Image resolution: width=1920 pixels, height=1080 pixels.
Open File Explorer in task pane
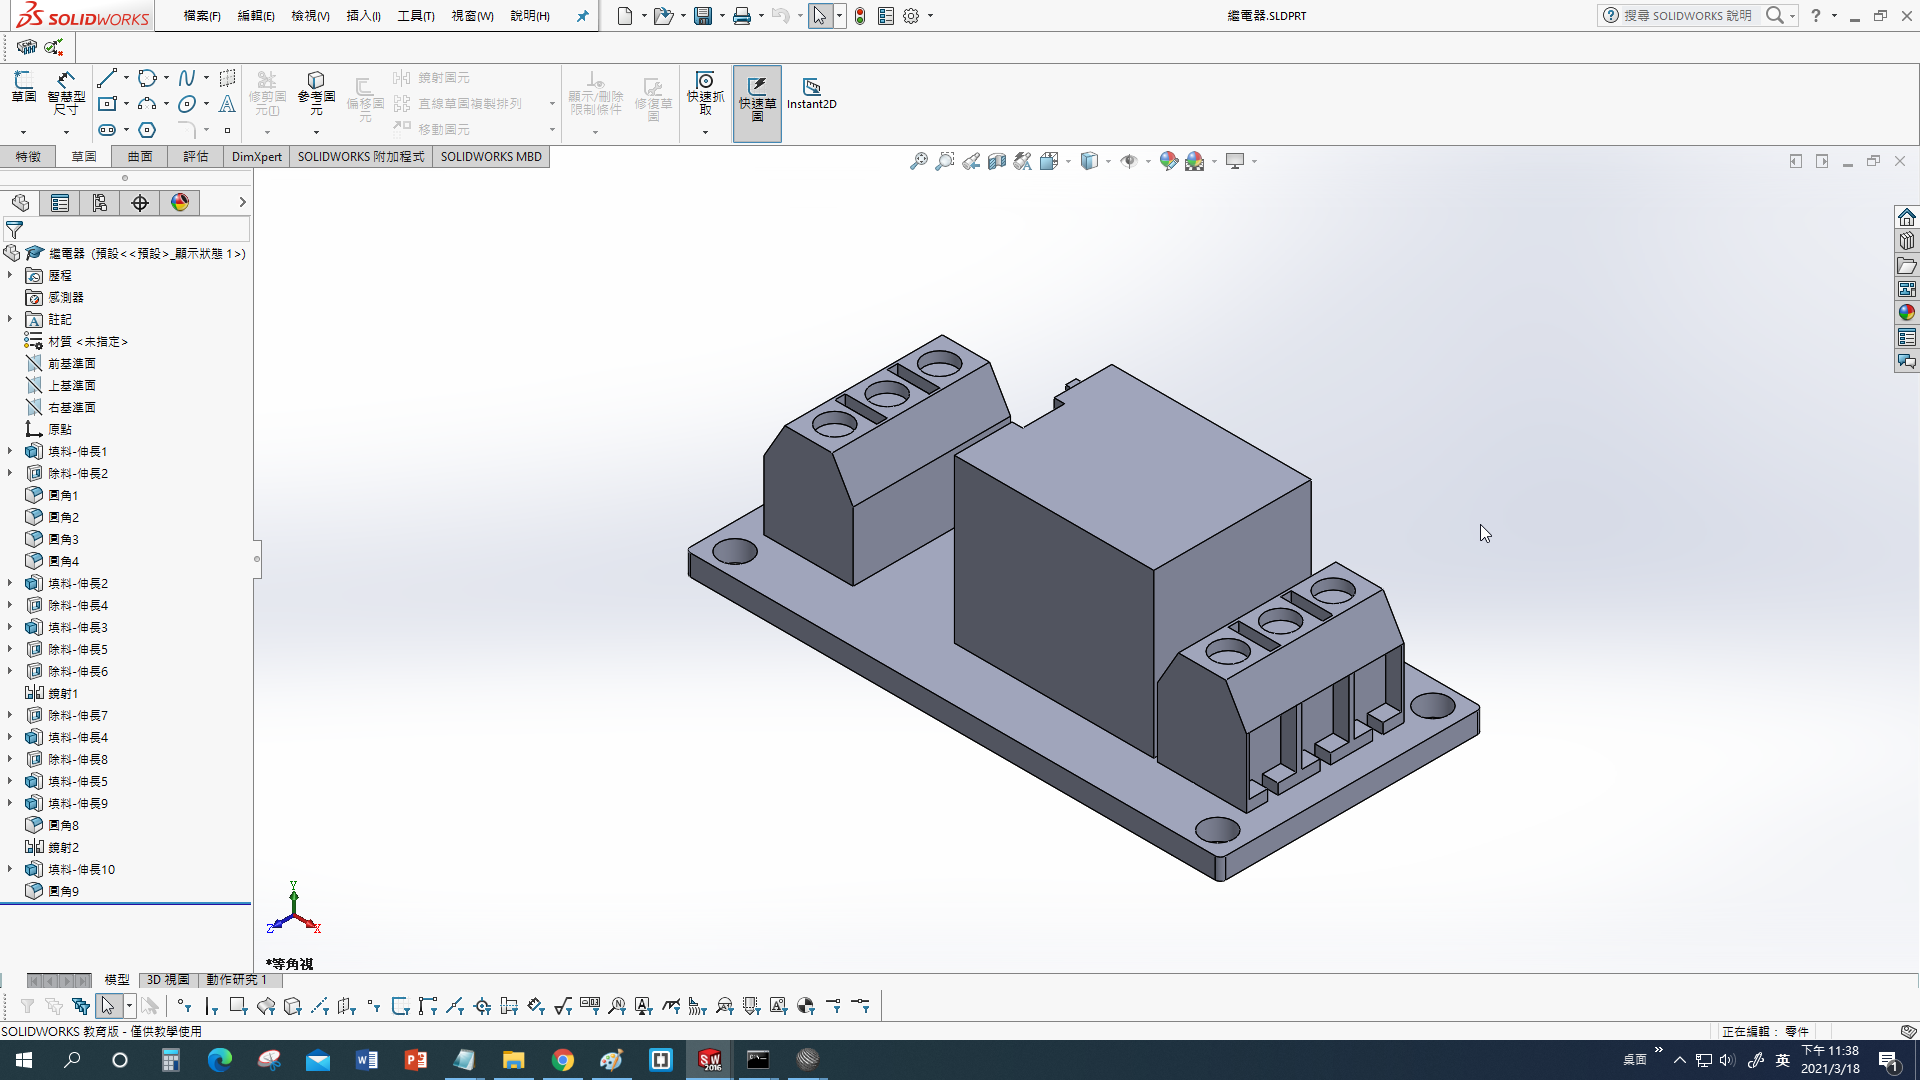tap(1907, 265)
